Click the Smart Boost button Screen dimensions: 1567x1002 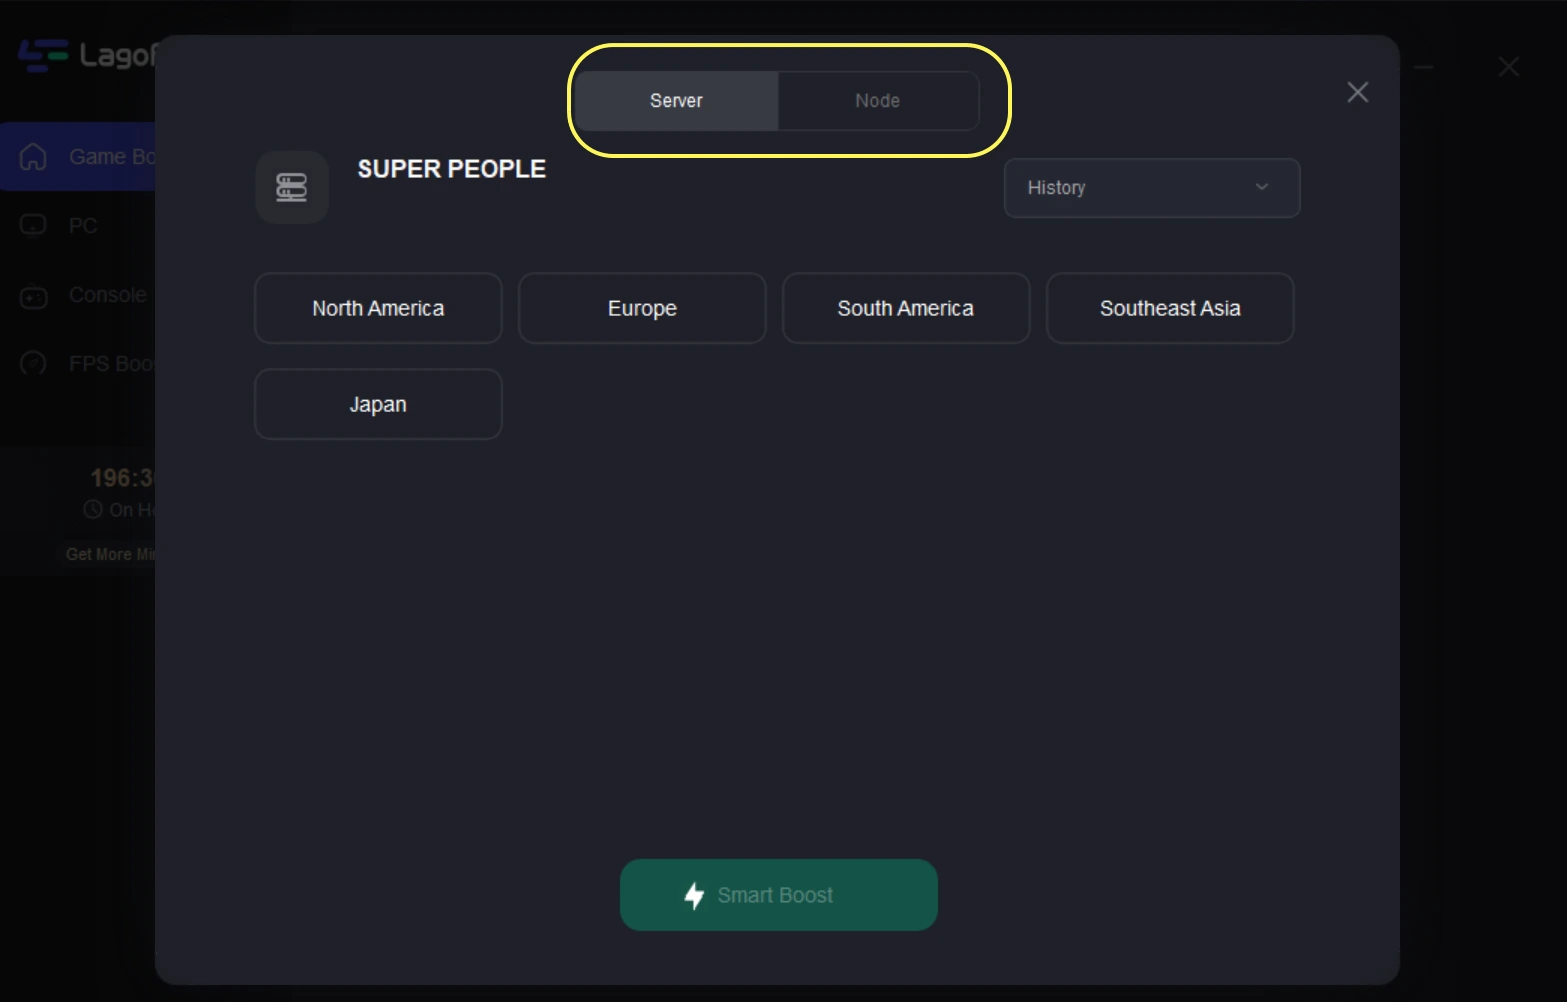click(779, 895)
